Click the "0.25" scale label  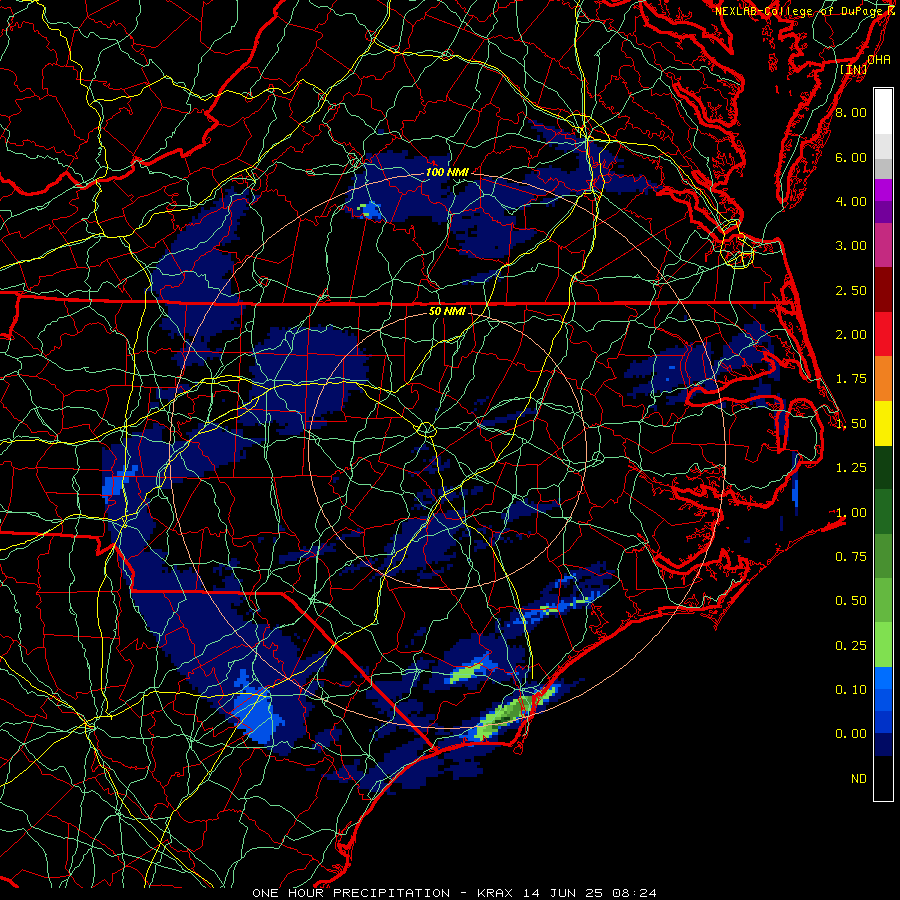click(851, 646)
